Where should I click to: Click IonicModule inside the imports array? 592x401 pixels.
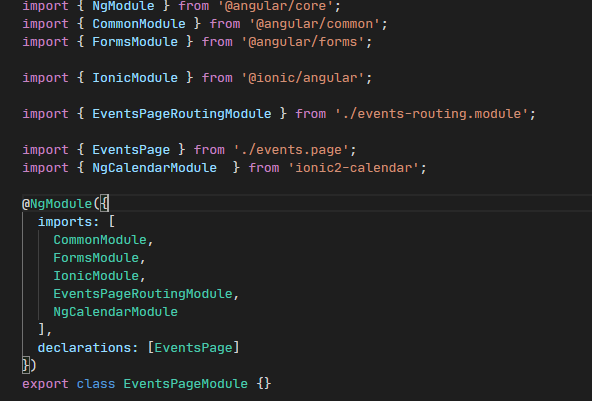click(x=96, y=276)
